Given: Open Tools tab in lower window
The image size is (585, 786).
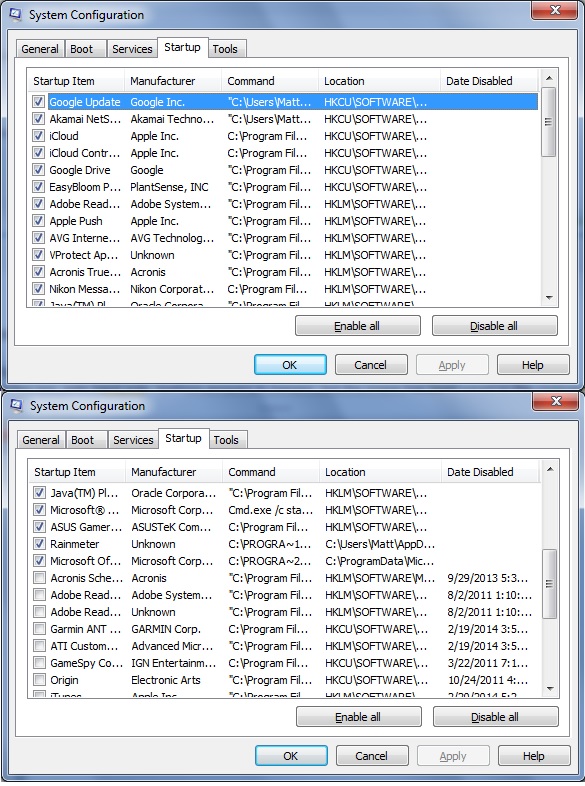Looking at the screenshot, I should click(226, 440).
